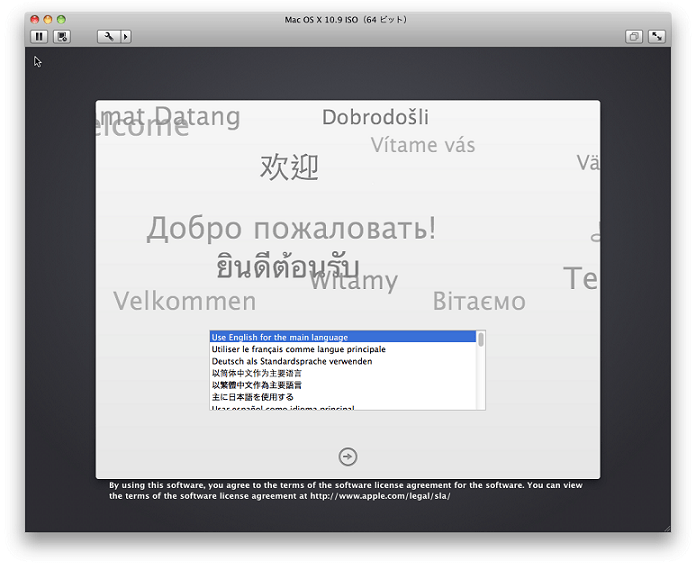This screenshot has height=570, width=696.
Task: Pause the virtual machine
Action: click(39, 36)
